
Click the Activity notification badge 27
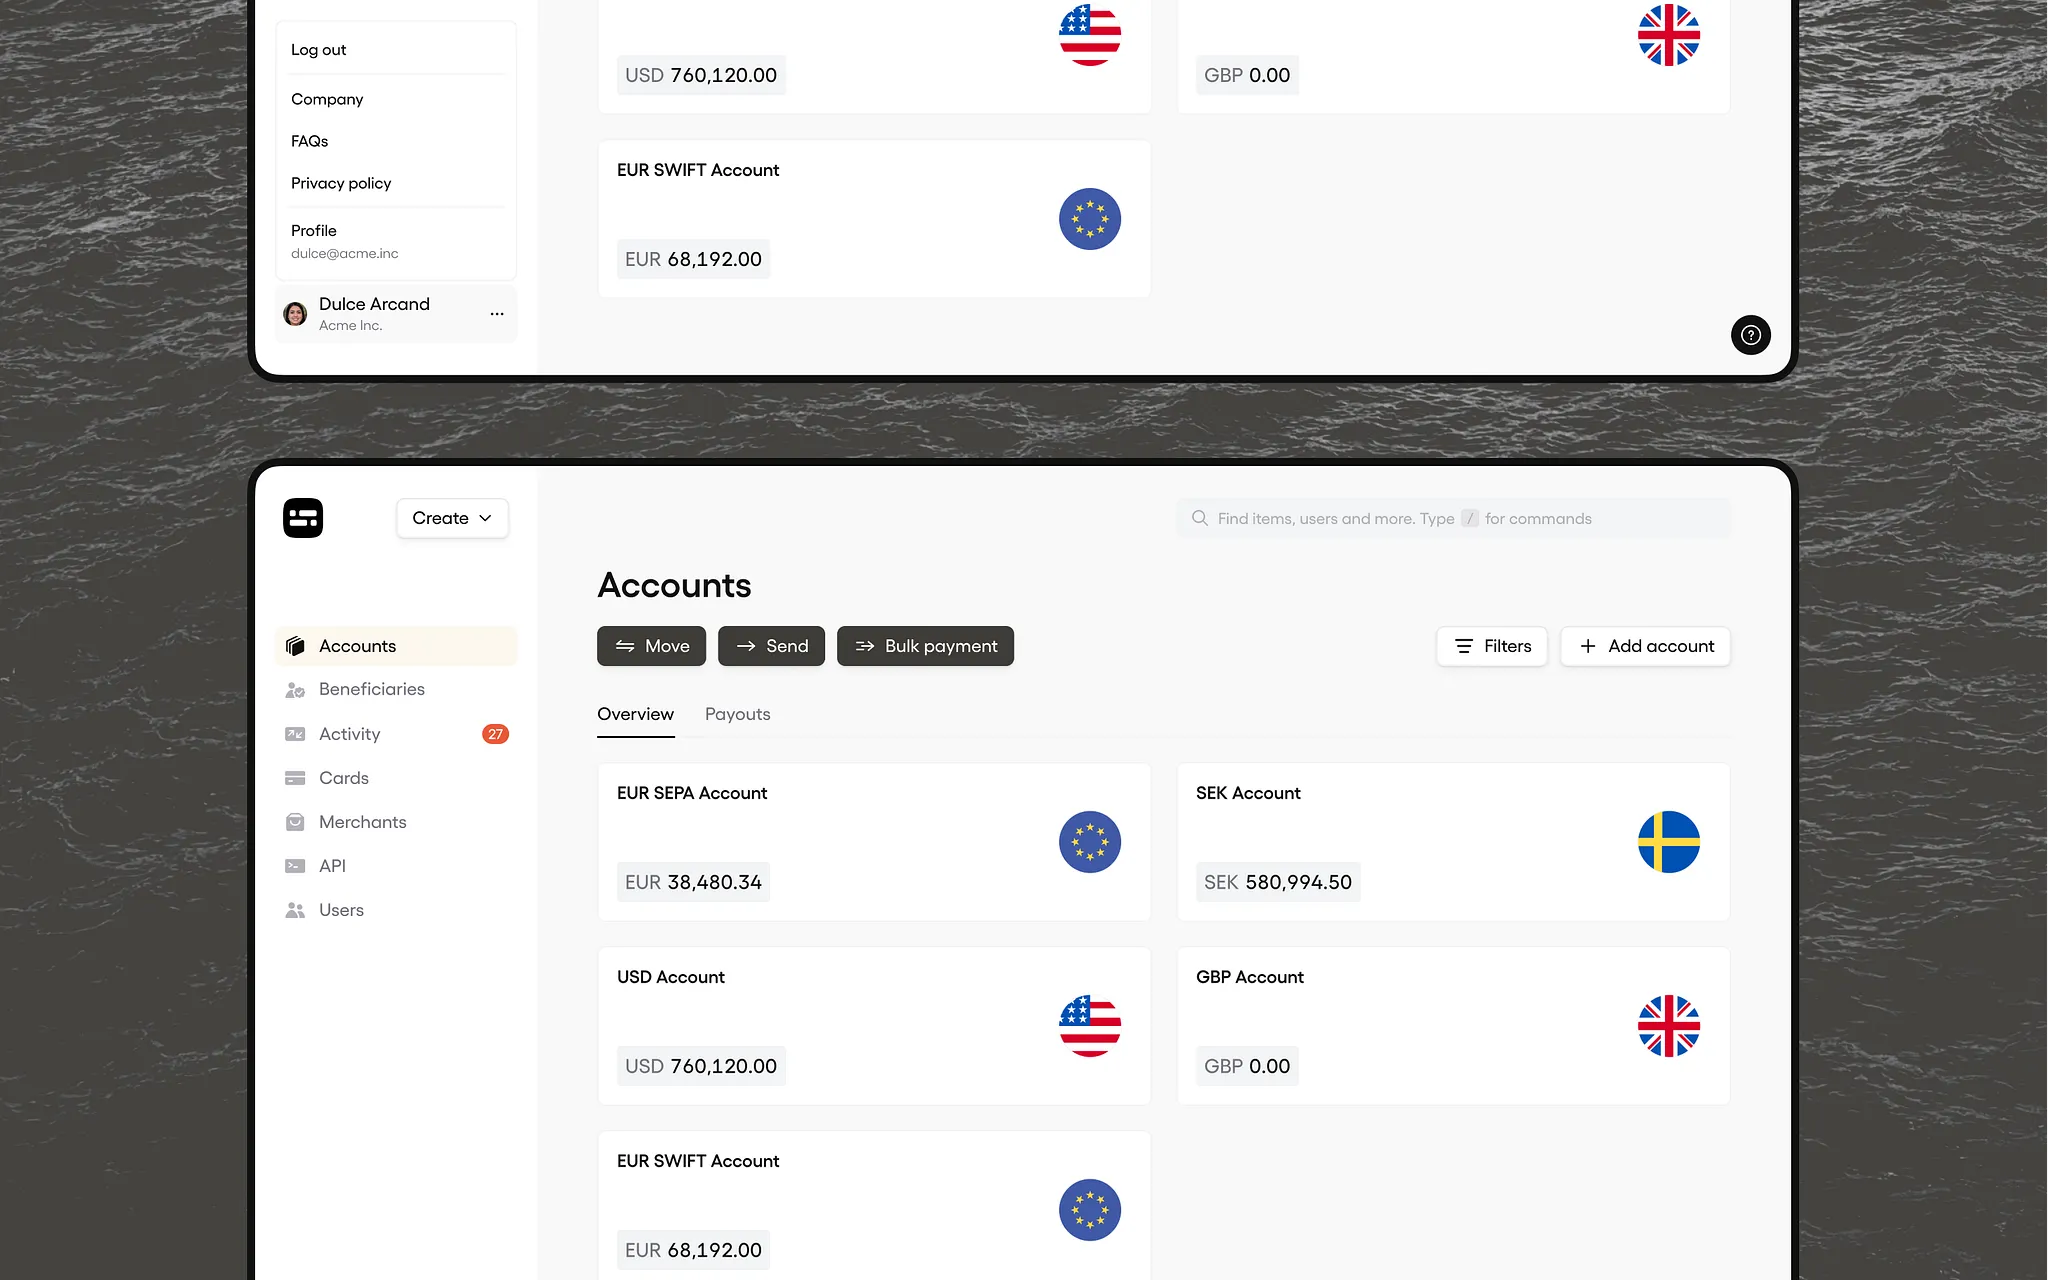495,734
